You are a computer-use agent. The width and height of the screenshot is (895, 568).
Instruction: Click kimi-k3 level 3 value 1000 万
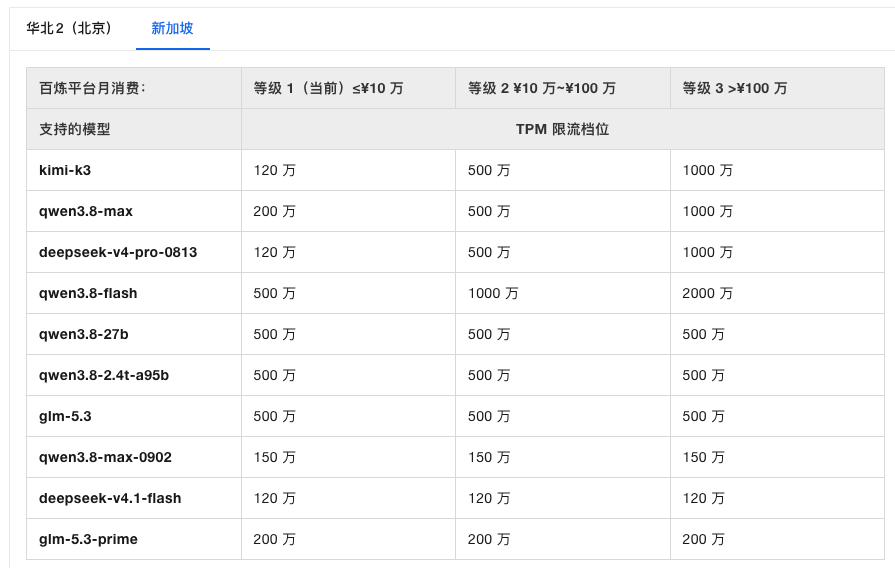click(708, 170)
